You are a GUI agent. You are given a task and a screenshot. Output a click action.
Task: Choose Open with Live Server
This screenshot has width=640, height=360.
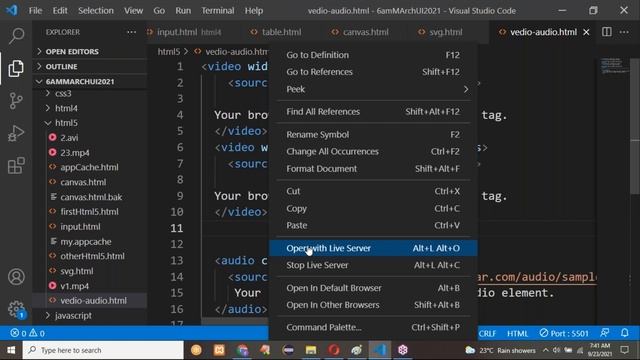coord(373,248)
